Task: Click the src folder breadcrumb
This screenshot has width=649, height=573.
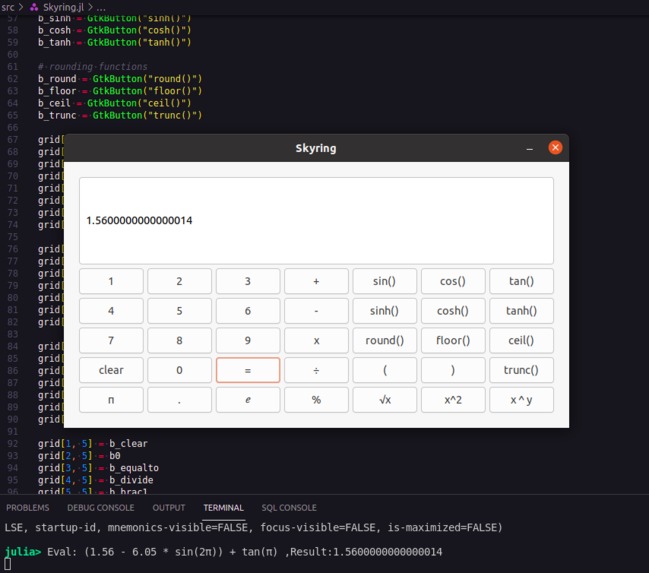Action: click(x=7, y=7)
